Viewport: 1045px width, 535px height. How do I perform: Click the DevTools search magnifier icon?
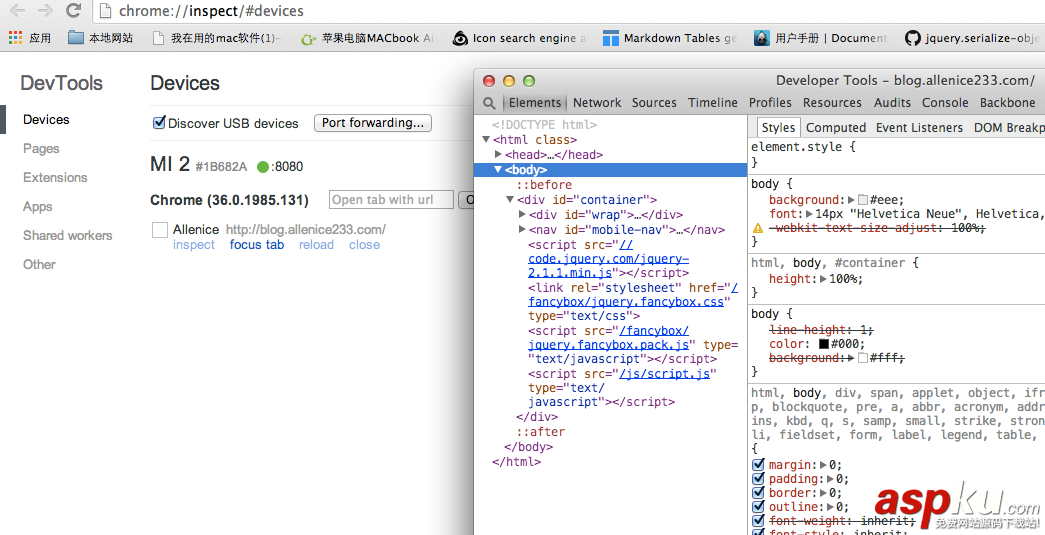click(x=489, y=103)
